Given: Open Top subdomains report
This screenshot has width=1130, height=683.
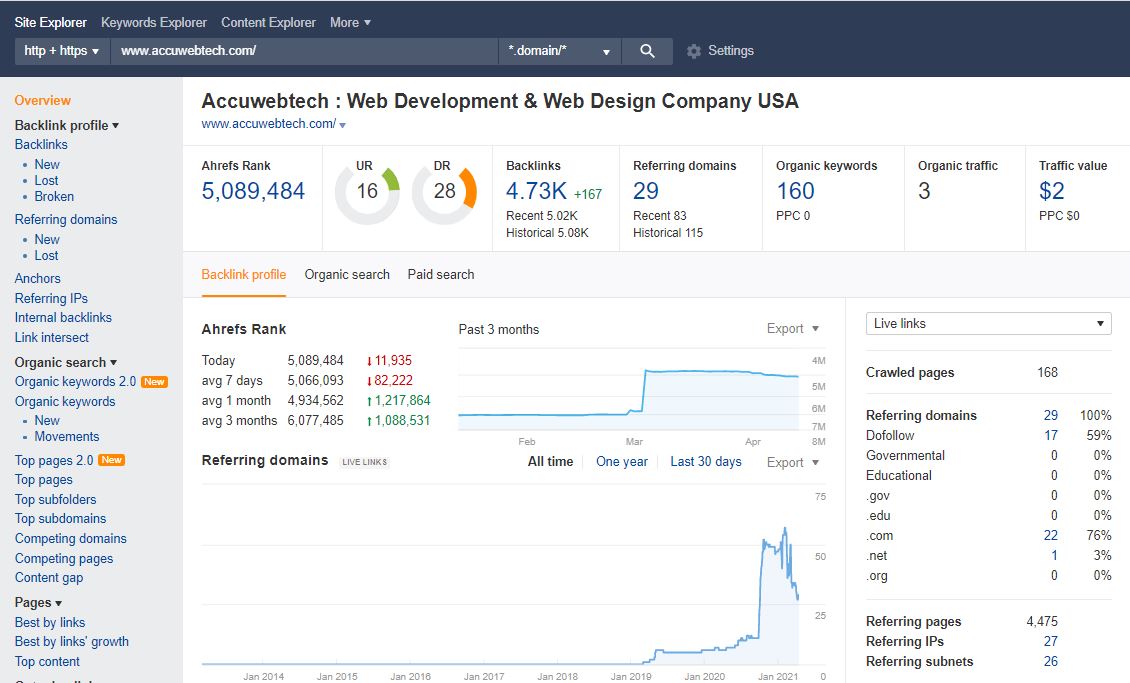Looking at the screenshot, I should (x=61, y=518).
